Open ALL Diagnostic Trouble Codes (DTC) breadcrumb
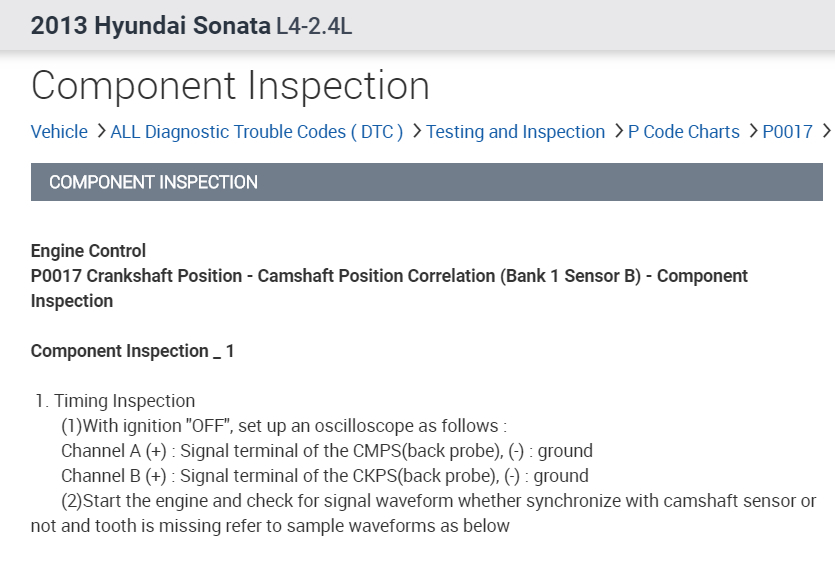 click(x=256, y=132)
